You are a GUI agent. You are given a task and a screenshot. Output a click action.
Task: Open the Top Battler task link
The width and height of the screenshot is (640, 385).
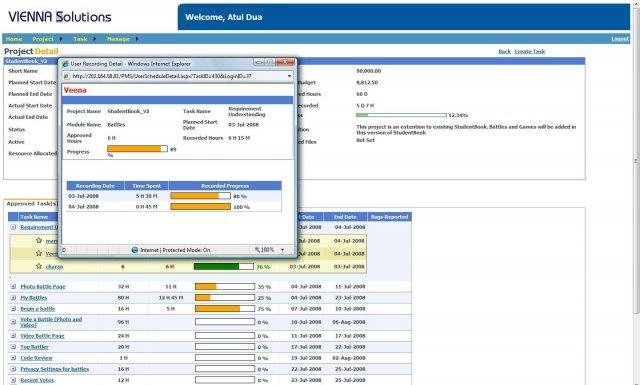pos(35,347)
